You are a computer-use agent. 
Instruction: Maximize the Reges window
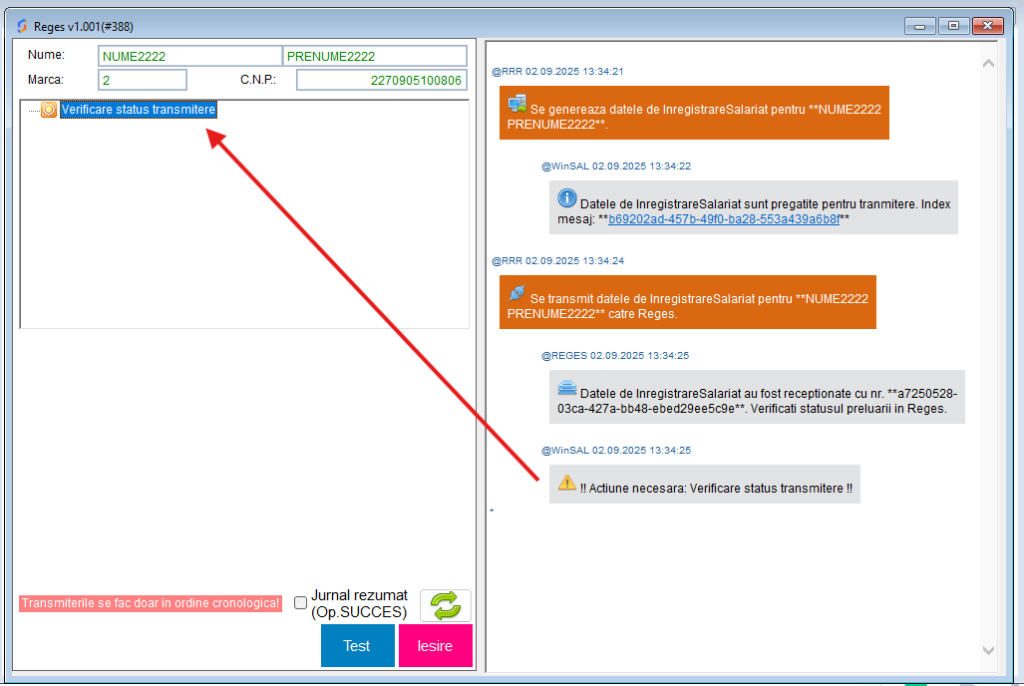click(953, 26)
